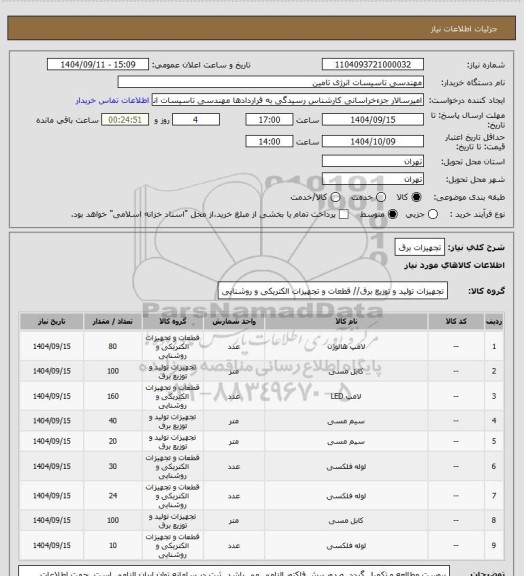The image size is (524, 576).
Task: Select the کابل مسی item in row 8
Action: click(x=346, y=521)
